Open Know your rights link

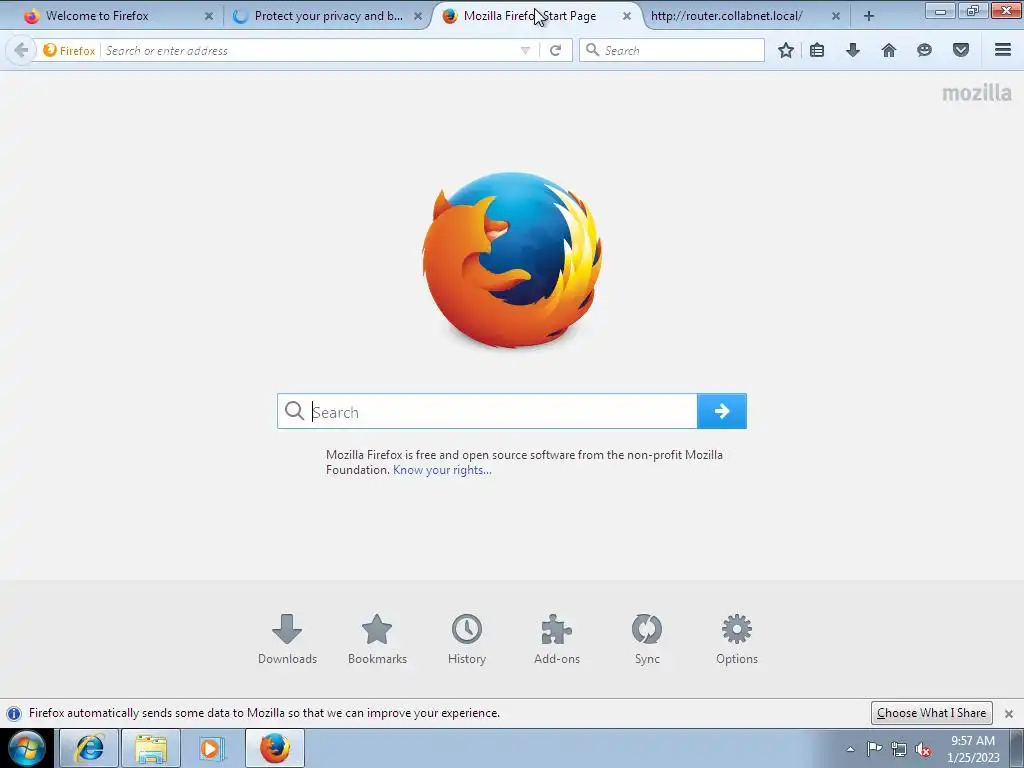[x=442, y=470]
